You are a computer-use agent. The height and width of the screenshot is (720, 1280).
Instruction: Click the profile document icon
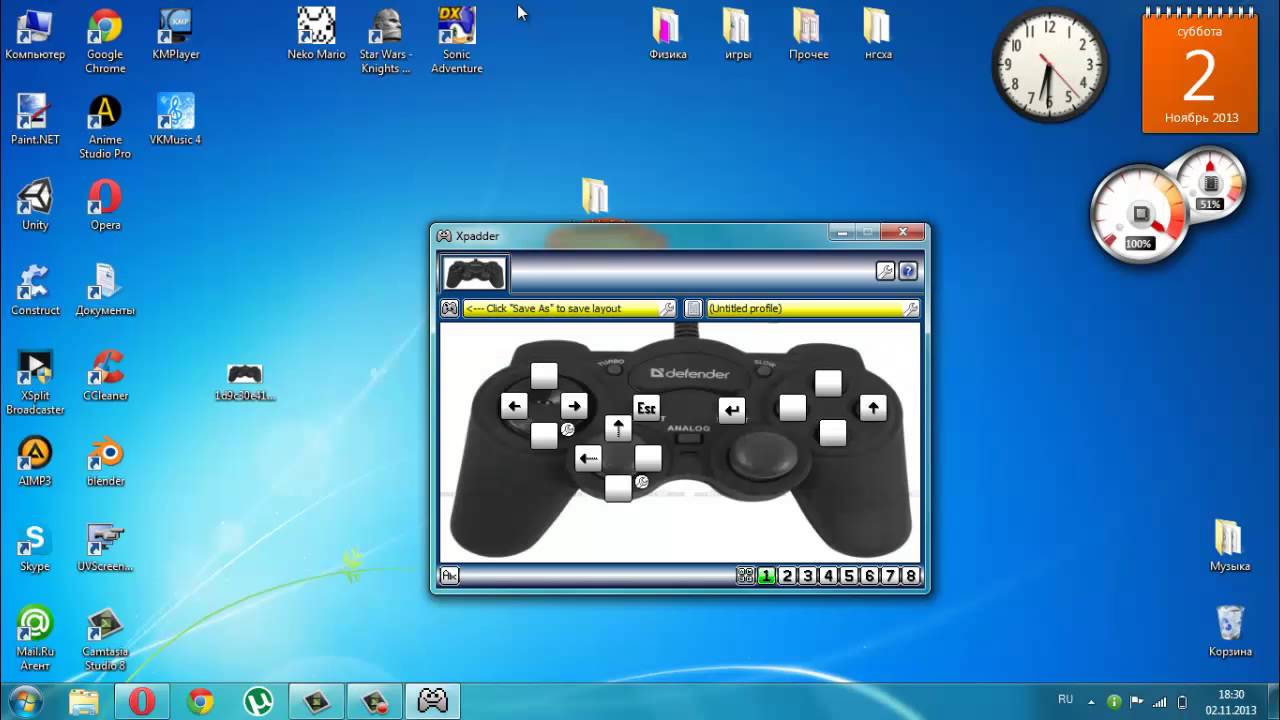pos(693,309)
